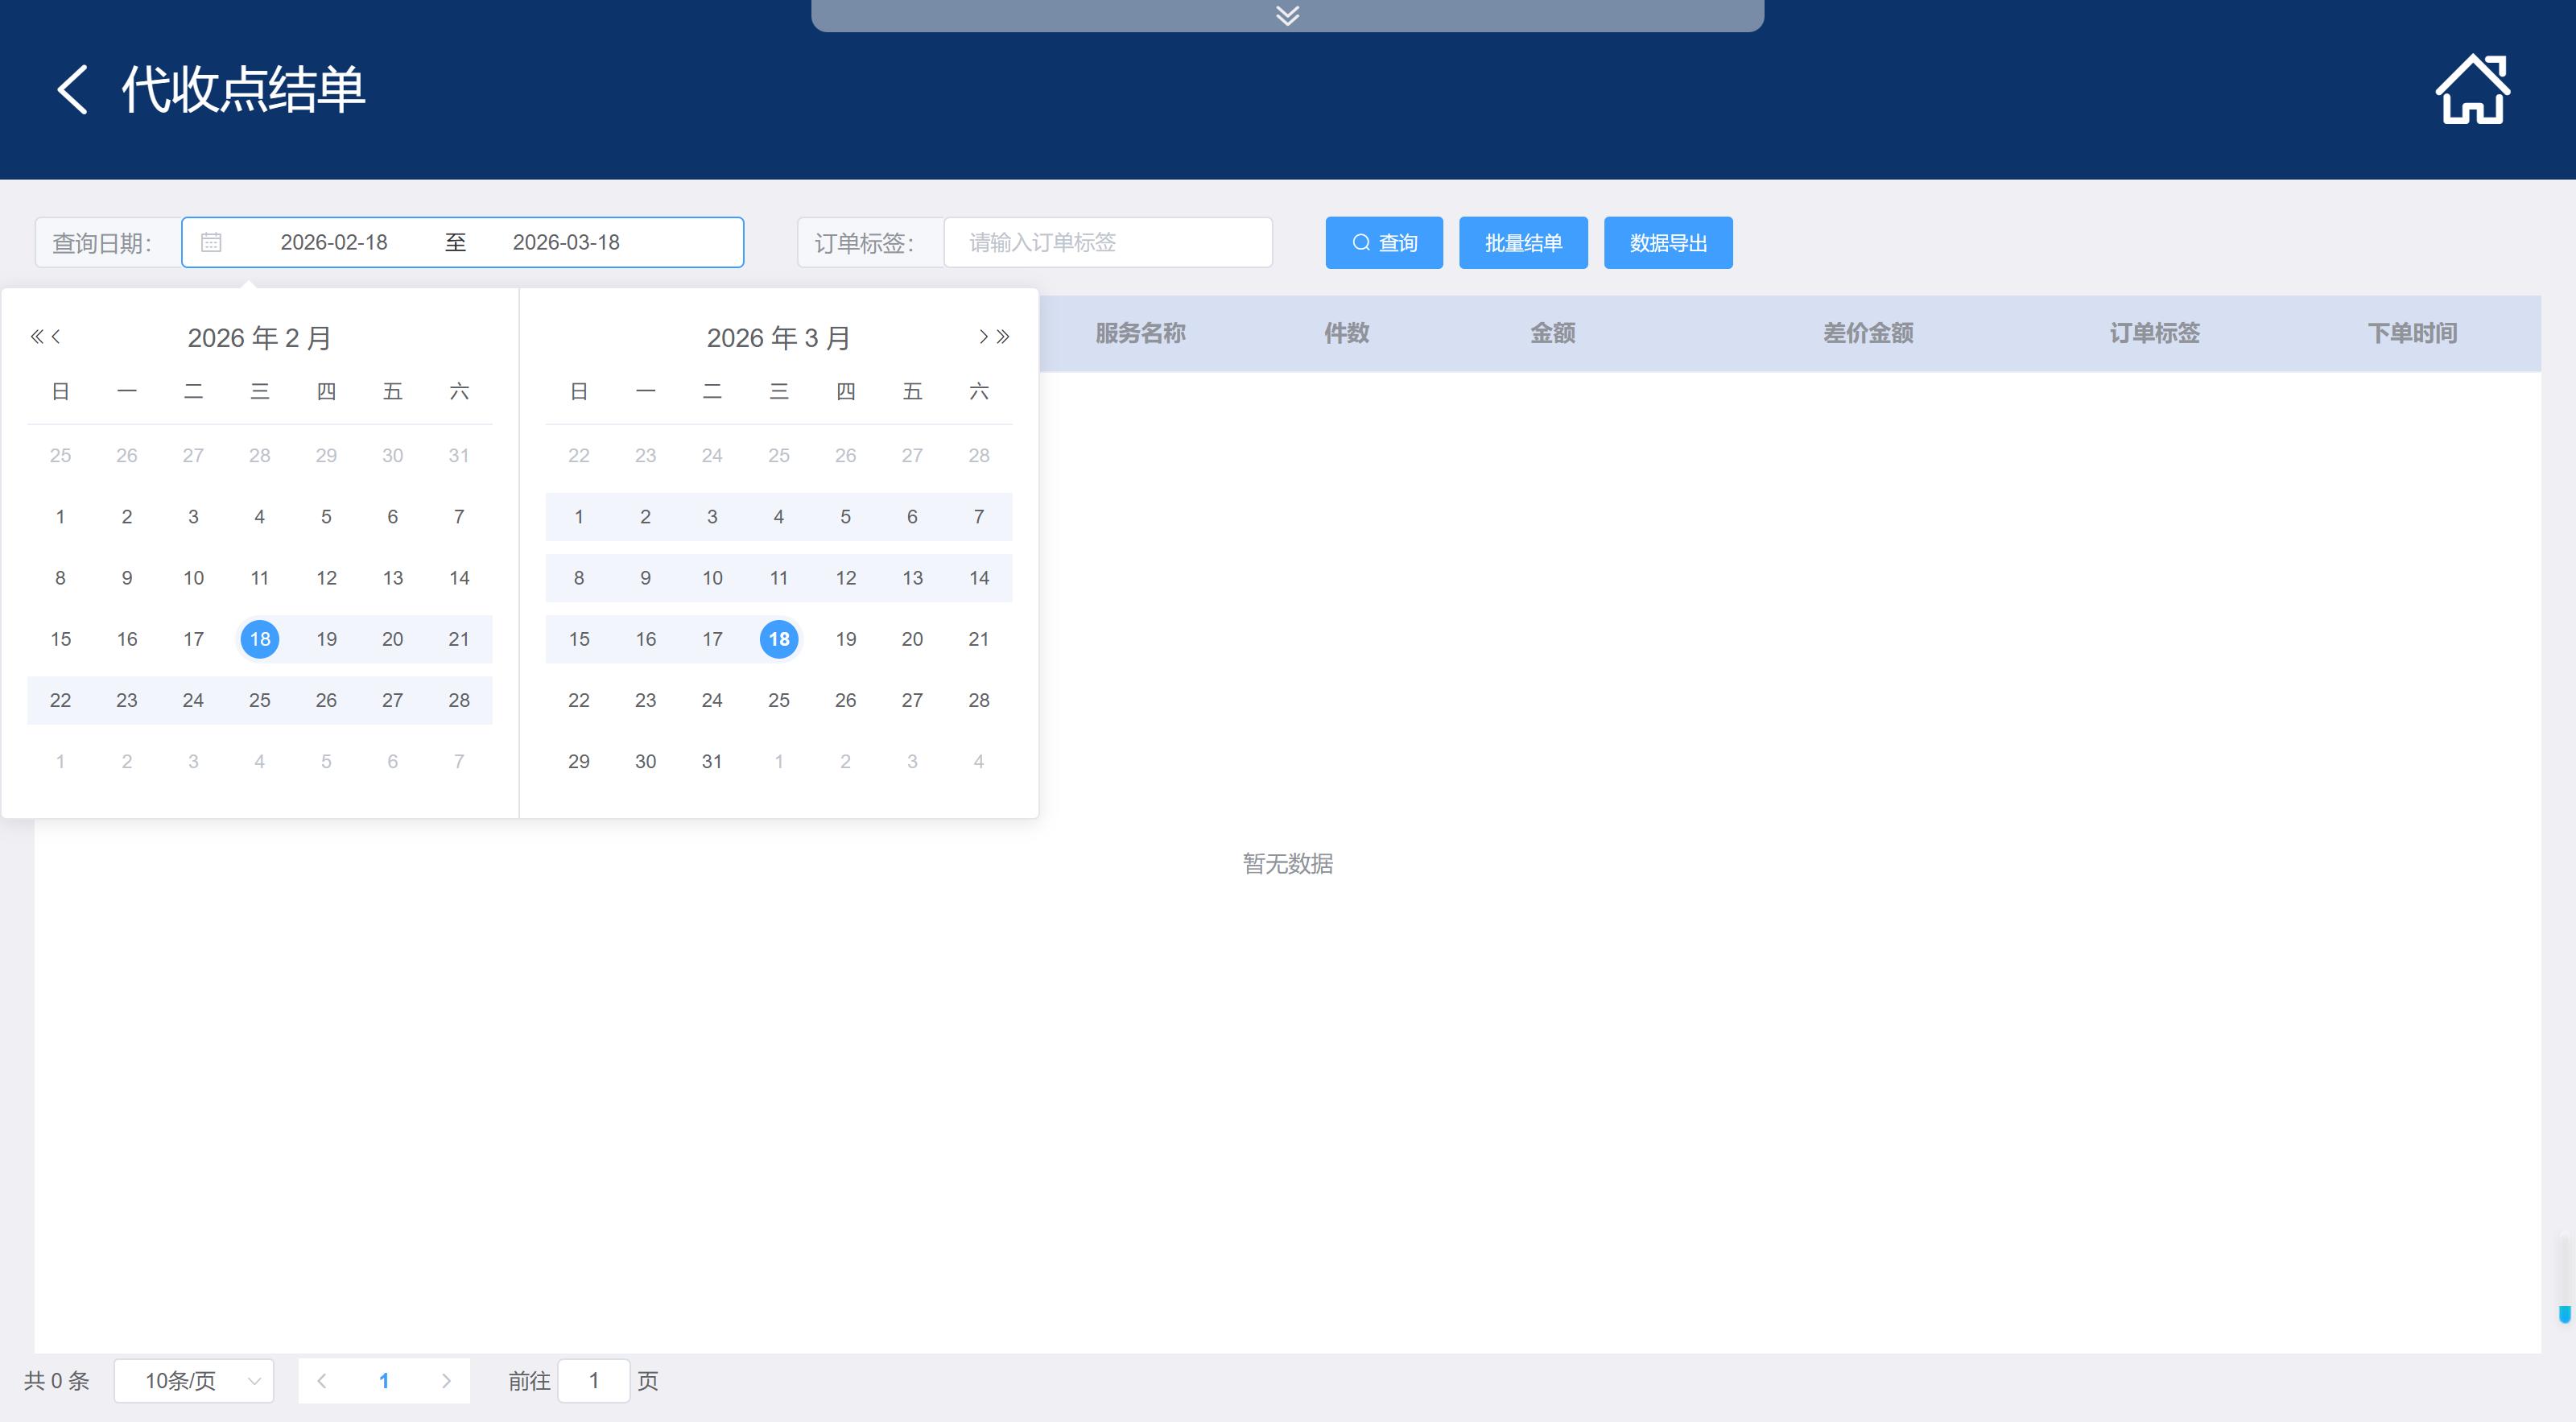Image resolution: width=2576 pixels, height=1422 pixels.
Task: Export data with 数据导出 button
Action: point(1667,243)
